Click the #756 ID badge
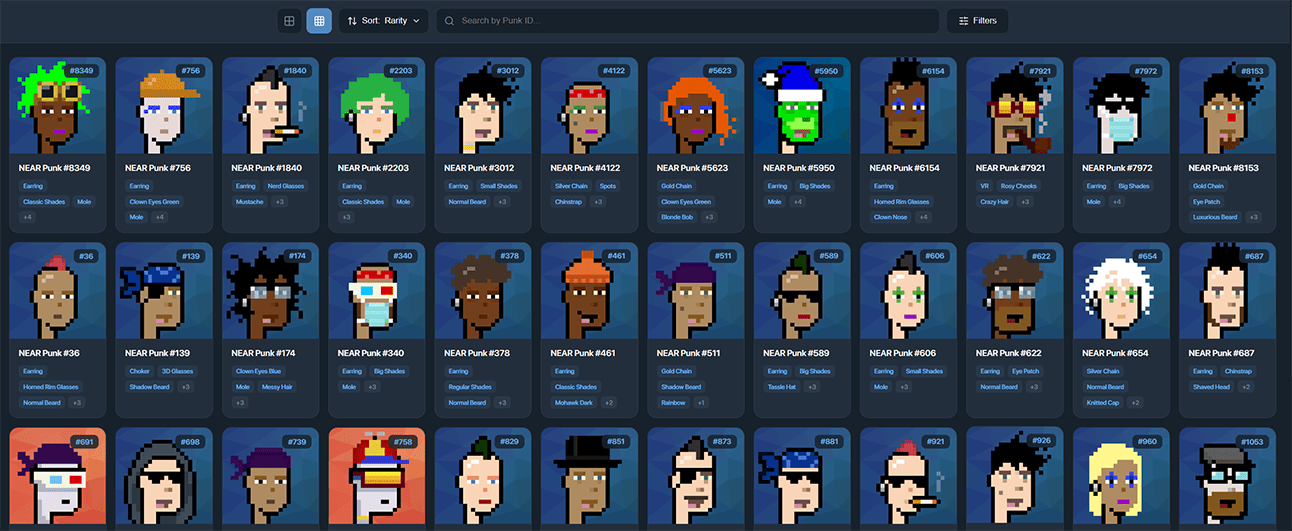 click(189, 71)
